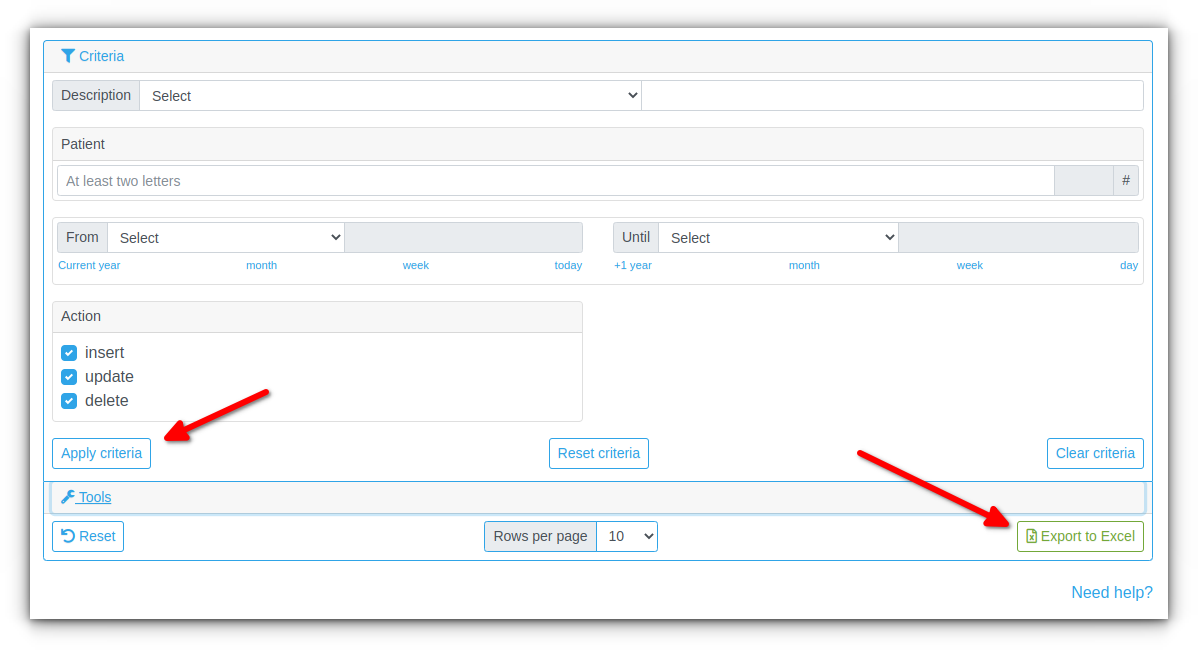Export results using Export to Excel
The width and height of the screenshot is (1198, 651).
(1080, 536)
